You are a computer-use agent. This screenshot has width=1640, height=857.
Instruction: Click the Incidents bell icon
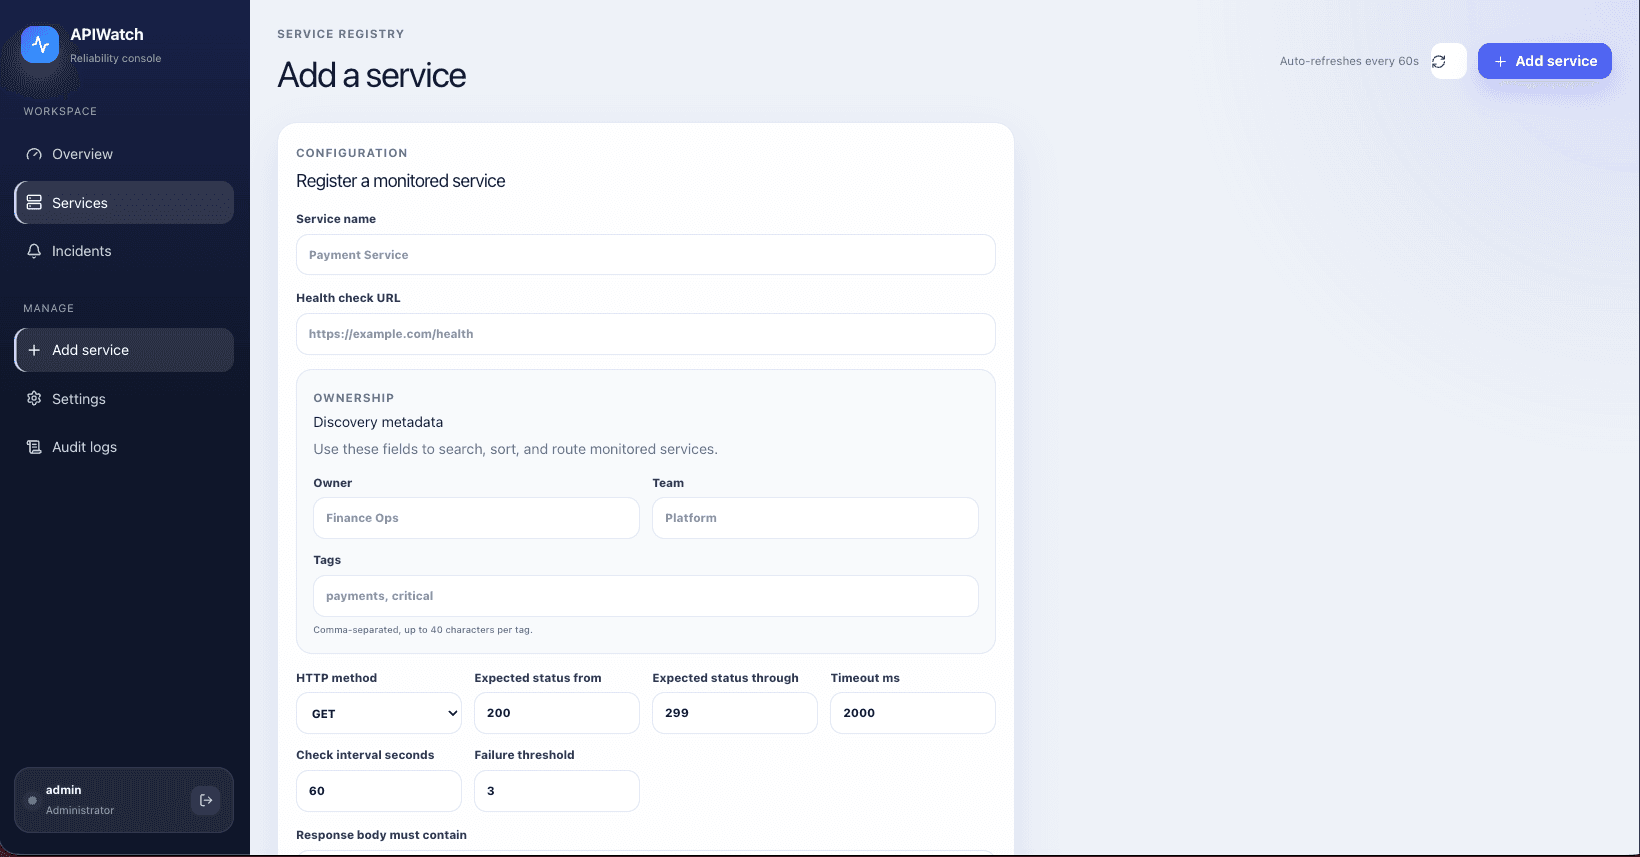pyautogui.click(x=34, y=251)
